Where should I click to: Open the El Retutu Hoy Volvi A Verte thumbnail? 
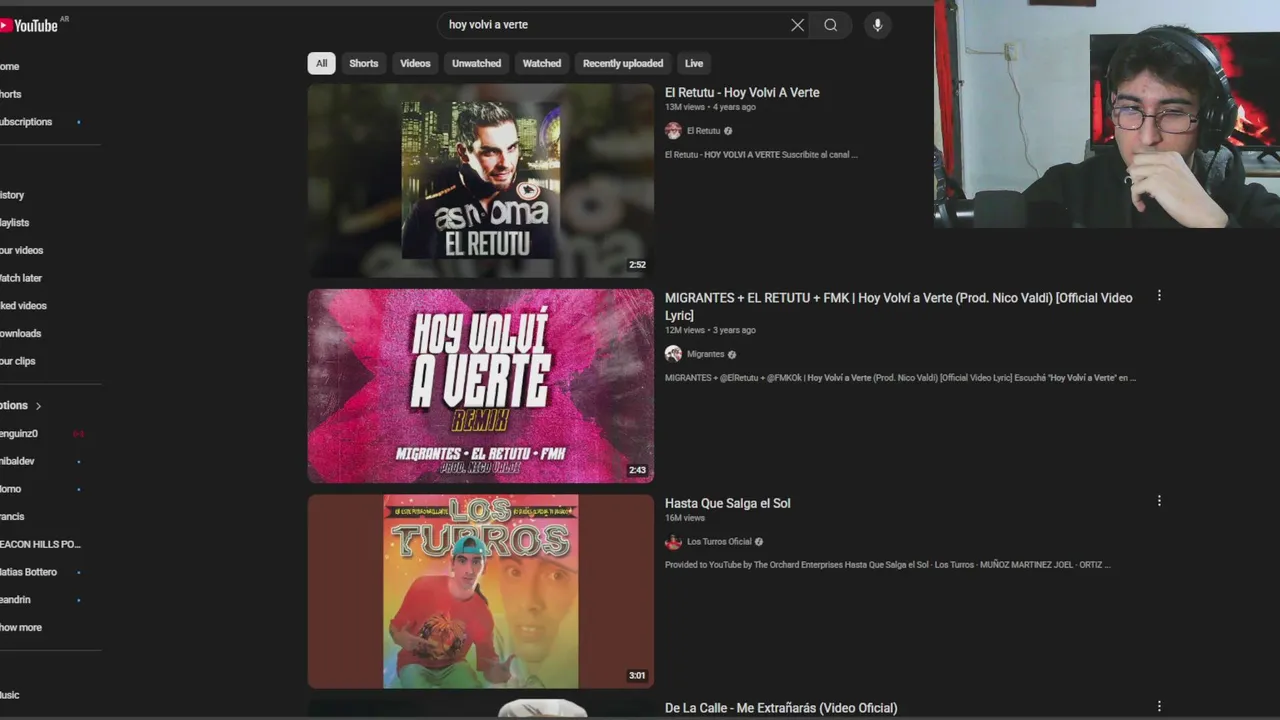tap(481, 181)
